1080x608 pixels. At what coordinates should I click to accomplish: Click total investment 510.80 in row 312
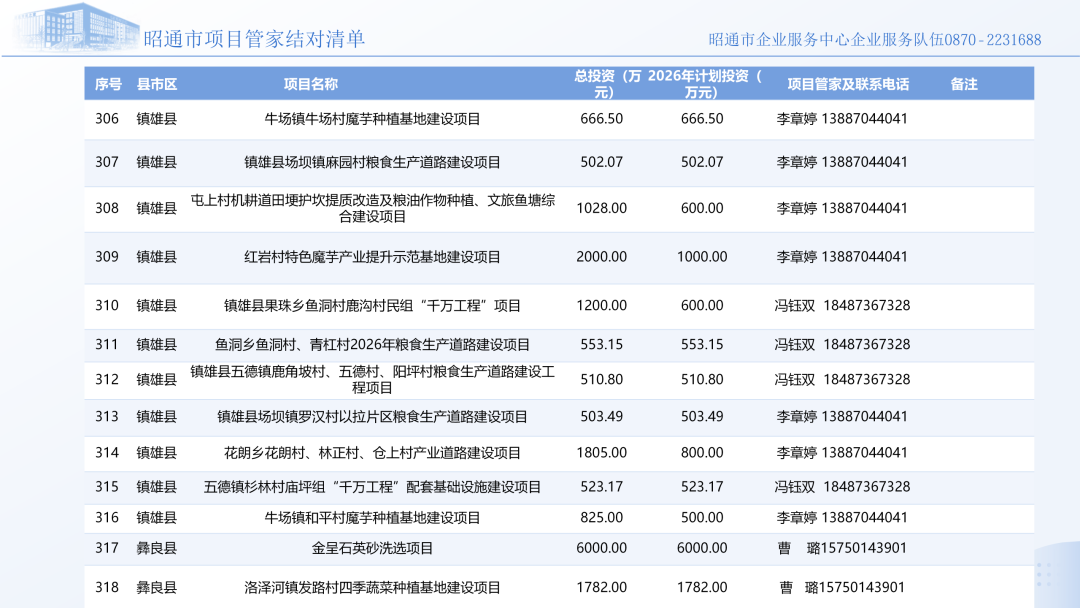tap(601, 379)
